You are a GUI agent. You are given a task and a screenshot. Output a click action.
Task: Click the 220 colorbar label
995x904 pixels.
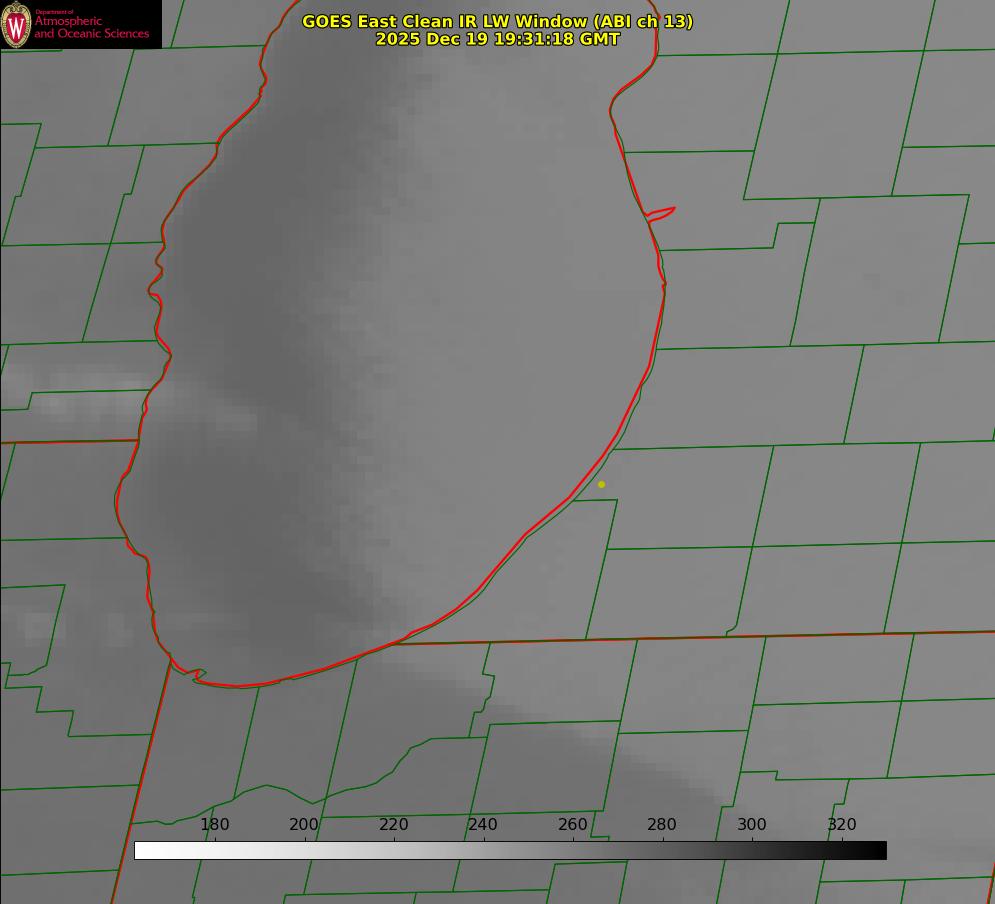pyautogui.click(x=393, y=825)
